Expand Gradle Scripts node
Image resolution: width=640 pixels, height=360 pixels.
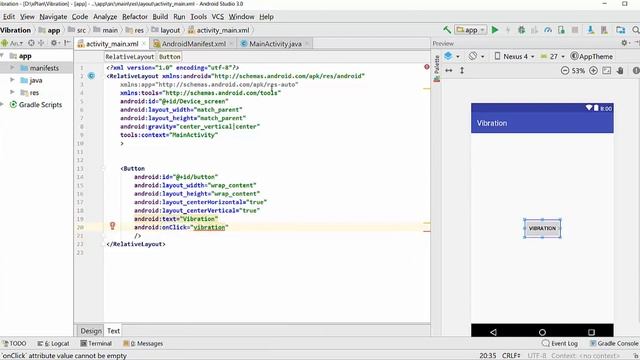coord(2,104)
